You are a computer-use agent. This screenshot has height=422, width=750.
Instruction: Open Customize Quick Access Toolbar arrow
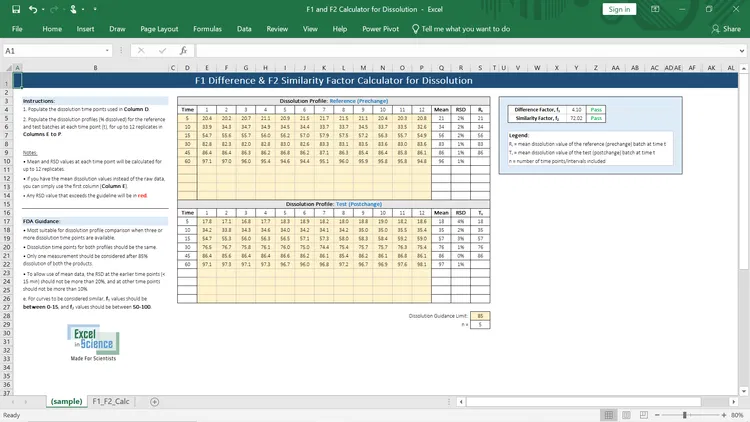coord(95,9)
